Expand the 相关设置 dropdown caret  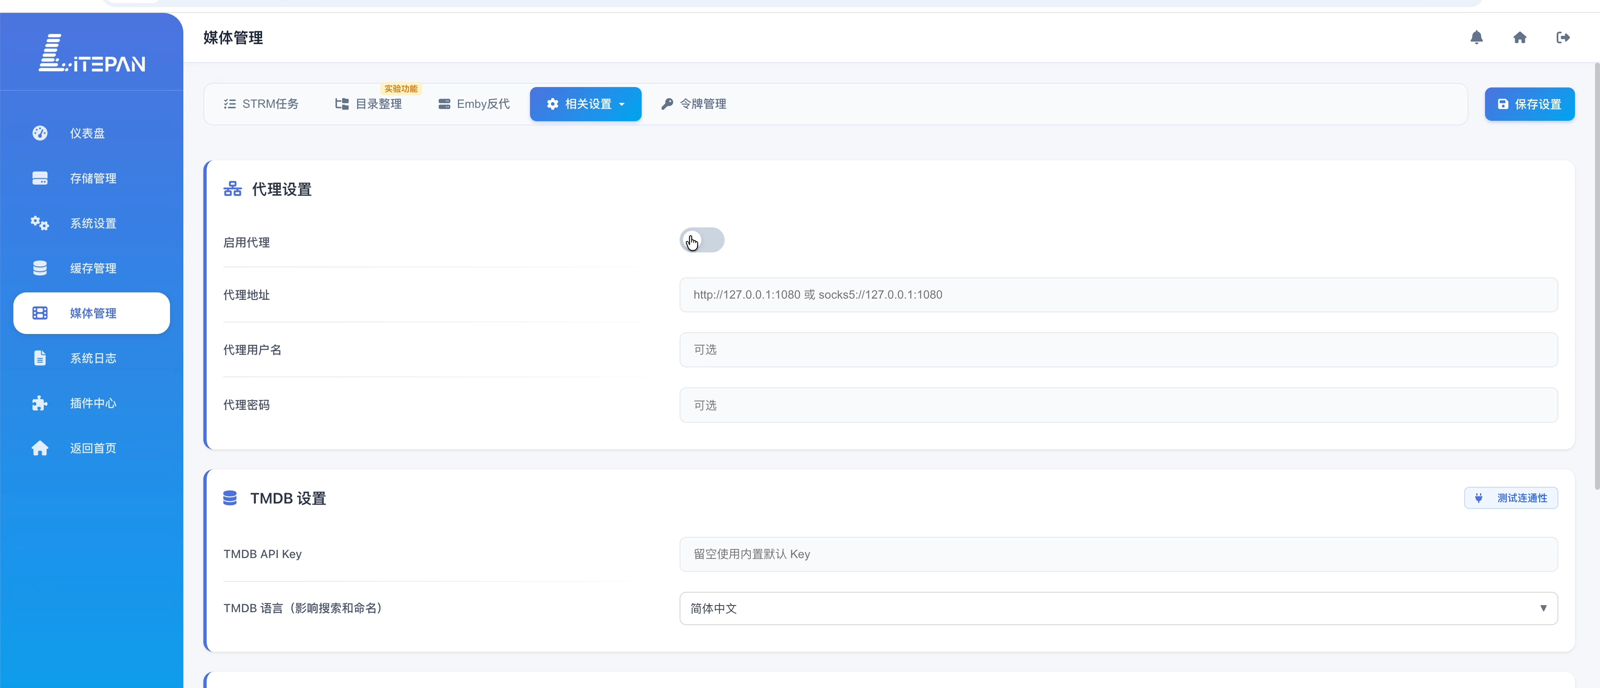622,104
